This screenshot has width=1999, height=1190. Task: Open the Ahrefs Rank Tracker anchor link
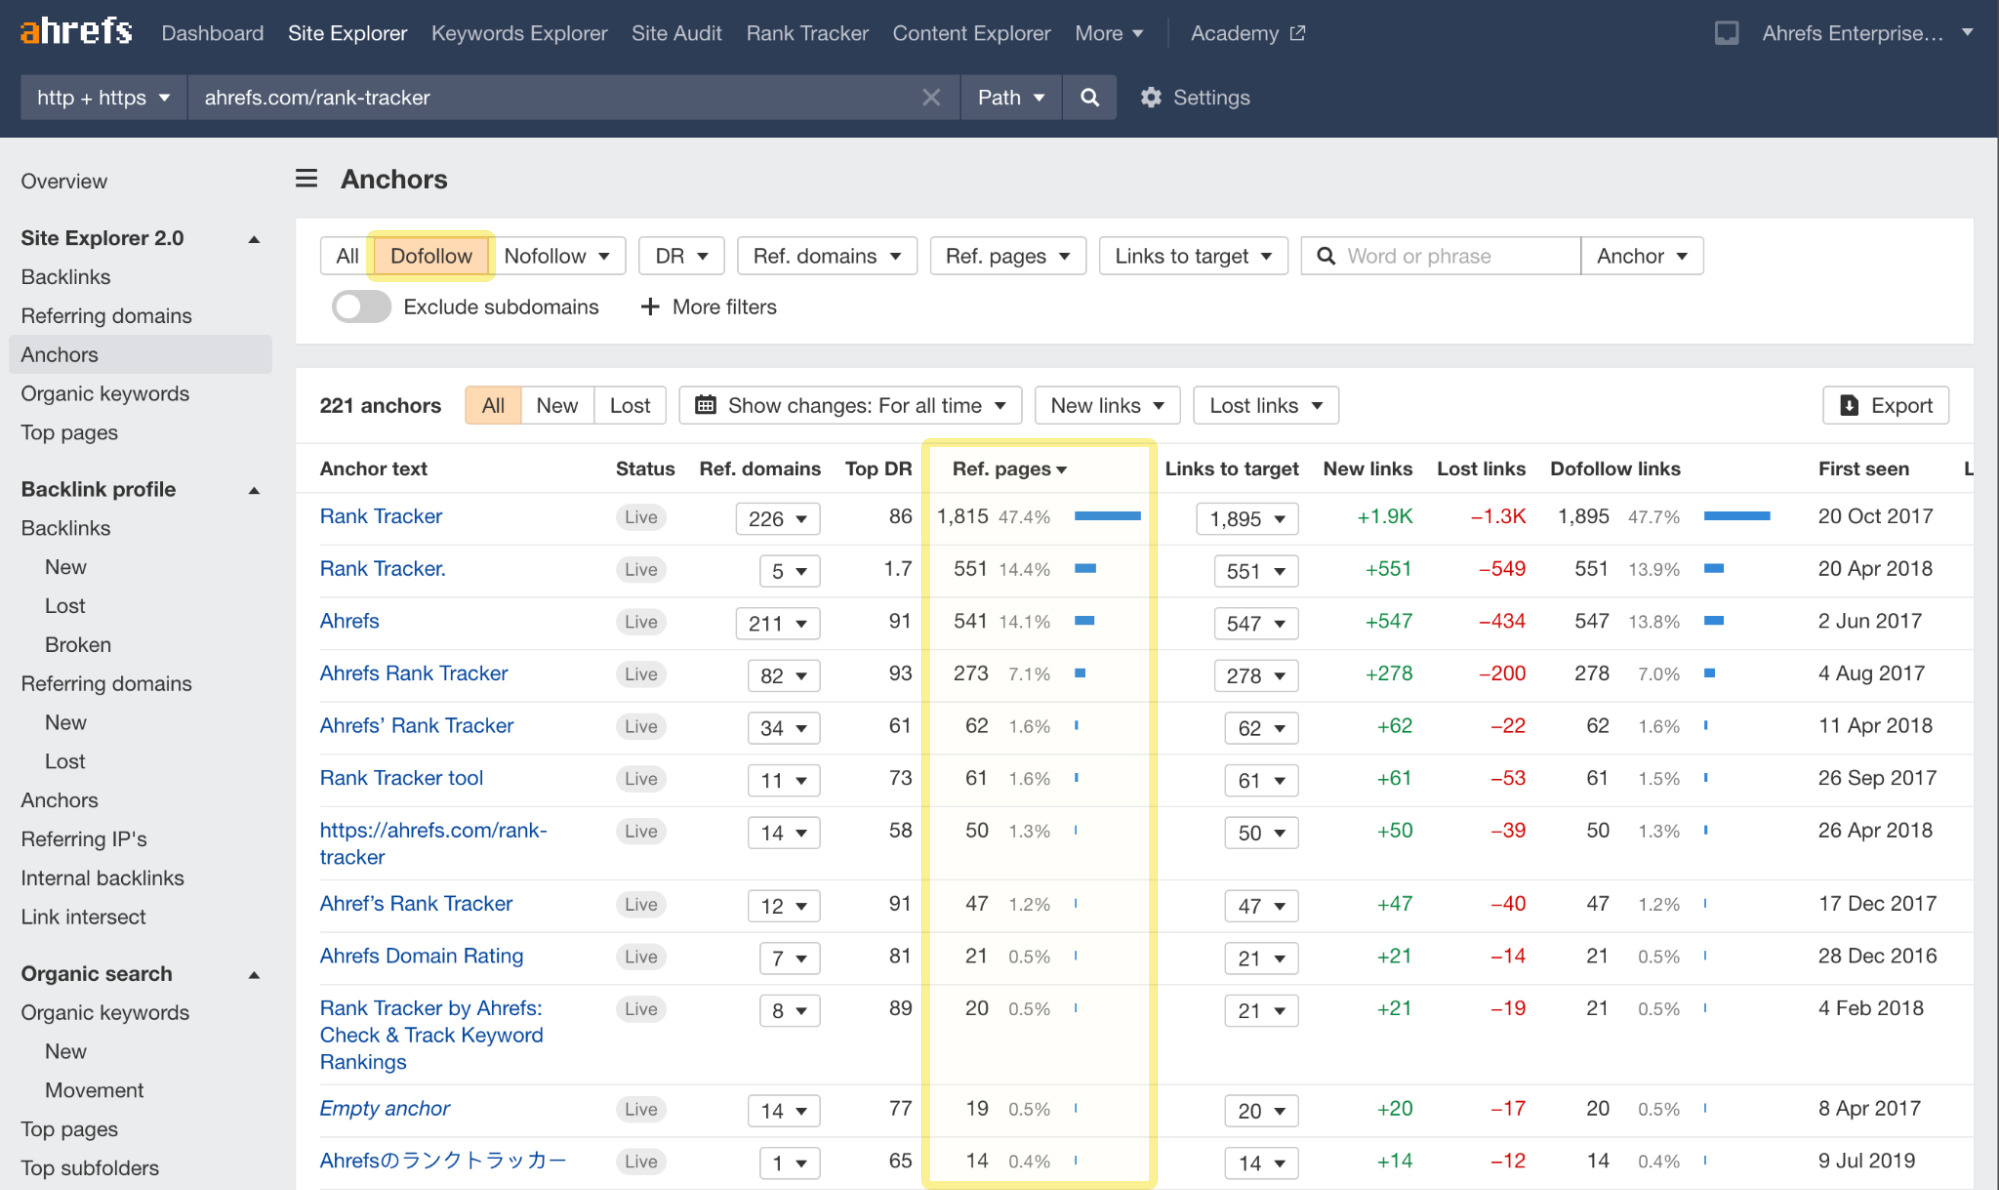413,673
